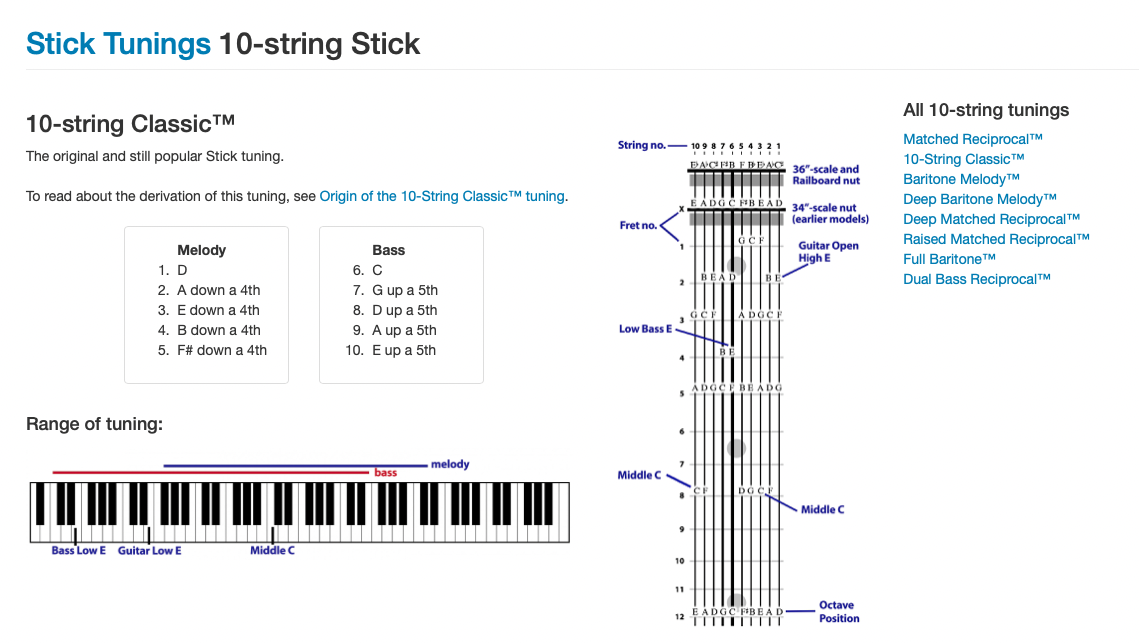Click the Melody tuning box
1139x643 pixels.
pos(206,305)
